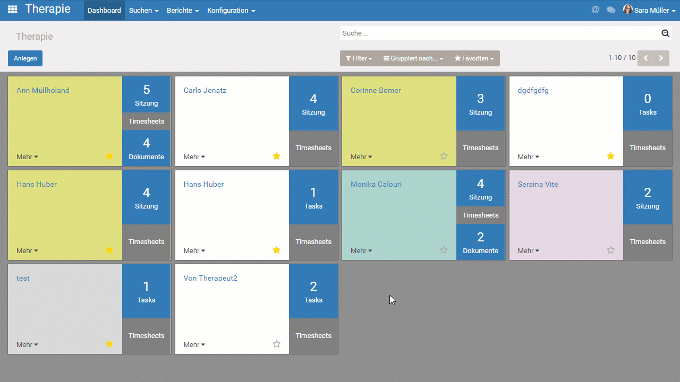Image resolution: width=680 pixels, height=382 pixels.
Task: Open the Monika Calouri project link
Action: tap(376, 184)
